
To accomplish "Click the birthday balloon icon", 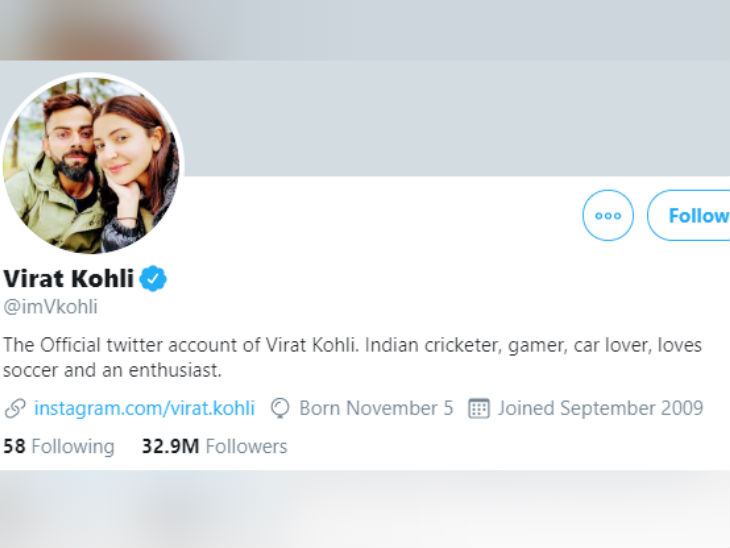I will coord(280,408).
